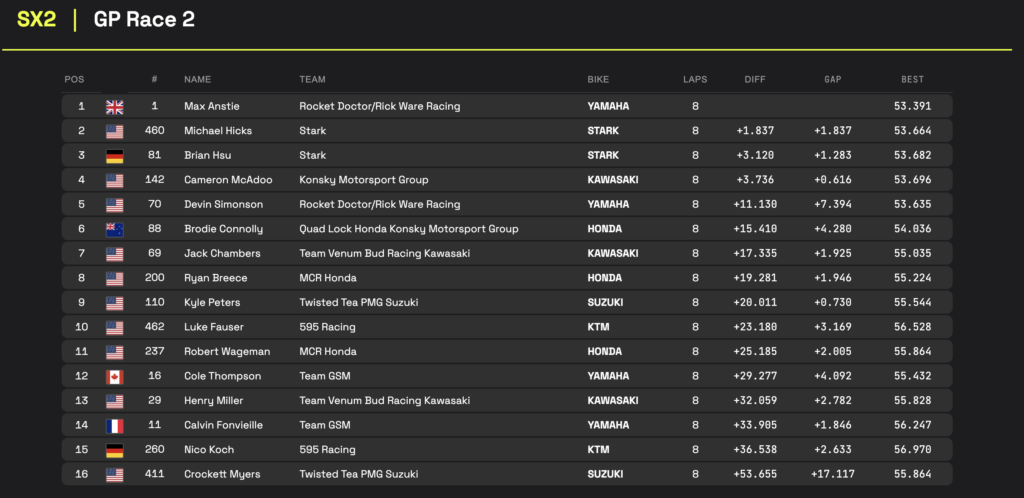Click the GP Race 2 title
The image size is (1024, 498).
pyautogui.click(x=144, y=20)
